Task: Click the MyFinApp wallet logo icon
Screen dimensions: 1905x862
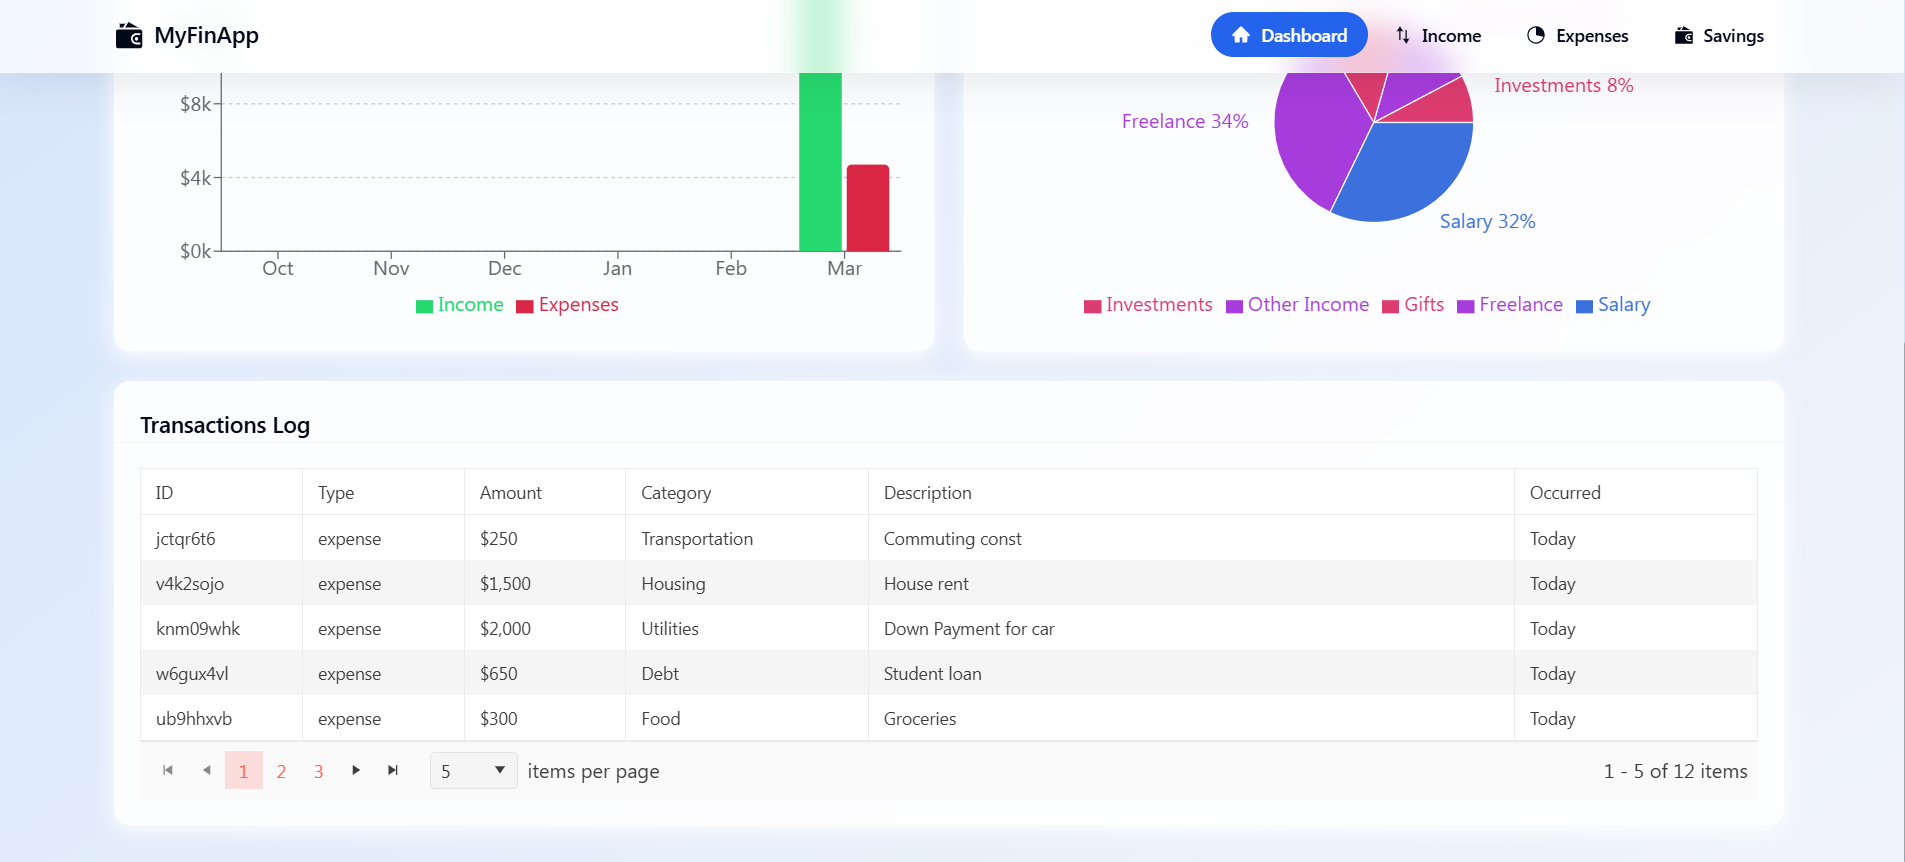Action: pos(129,36)
